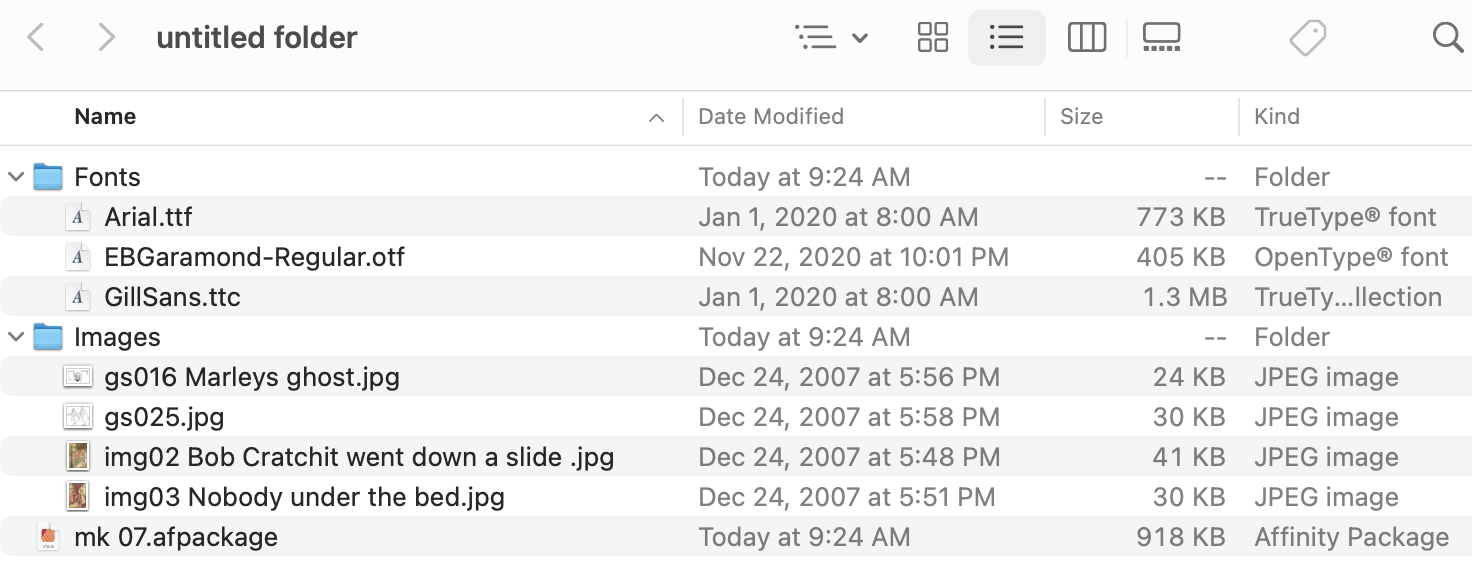The width and height of the screenshot is (1472, 570).
Task: Click the 1.3 MB size value
Action: pos(1186,297)
